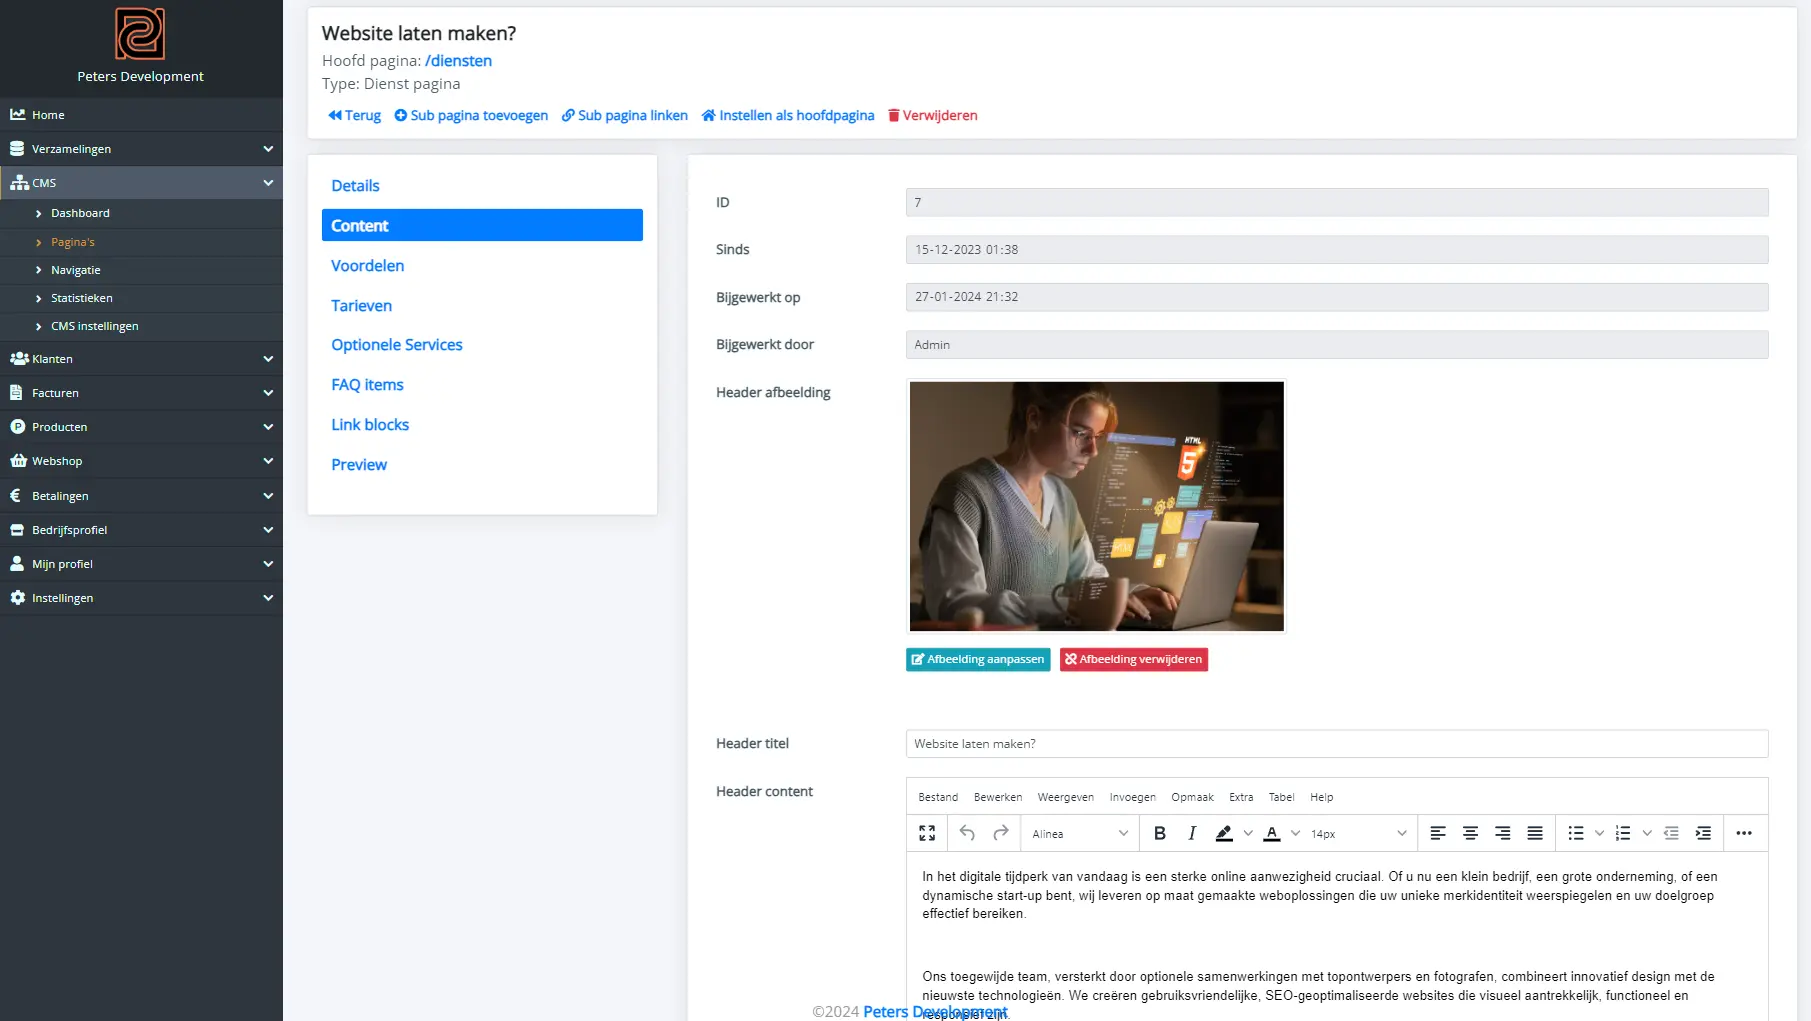Select the Betalingen euro icon
The image size is (1811, 1021).
[17, 495]
